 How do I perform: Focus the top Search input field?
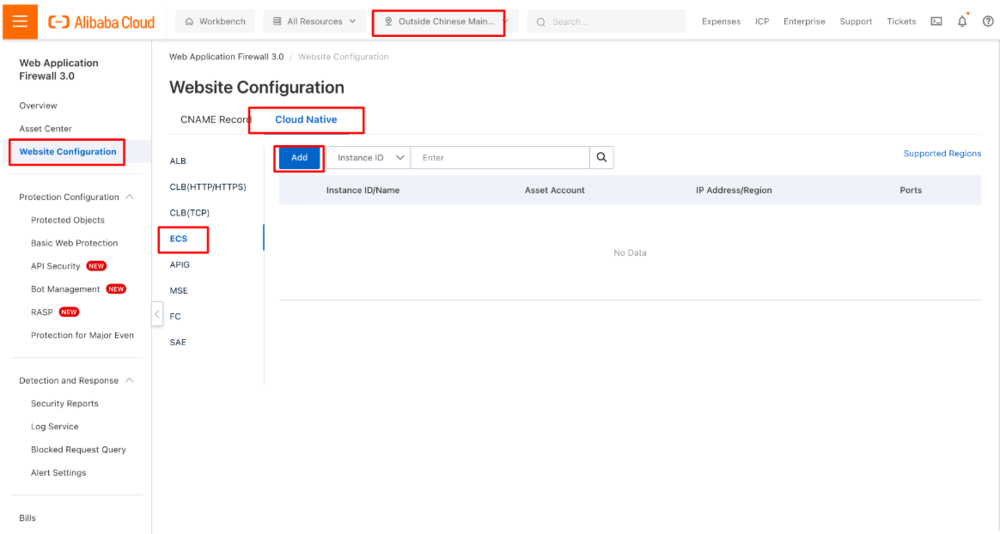[x=607, y=22]
